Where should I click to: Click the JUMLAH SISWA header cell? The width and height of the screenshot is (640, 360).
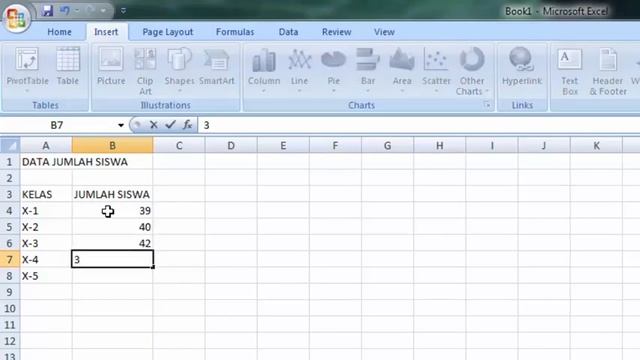[112, 195]
